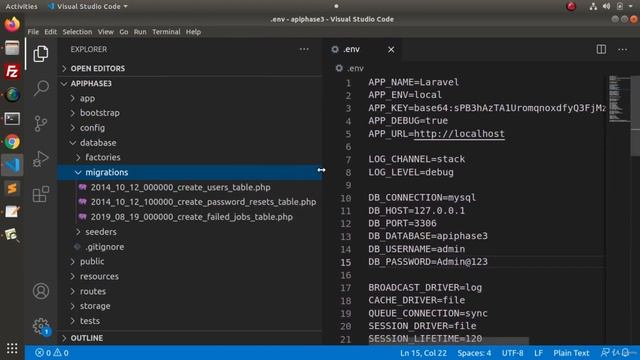Select the .env editor tab

363,49
